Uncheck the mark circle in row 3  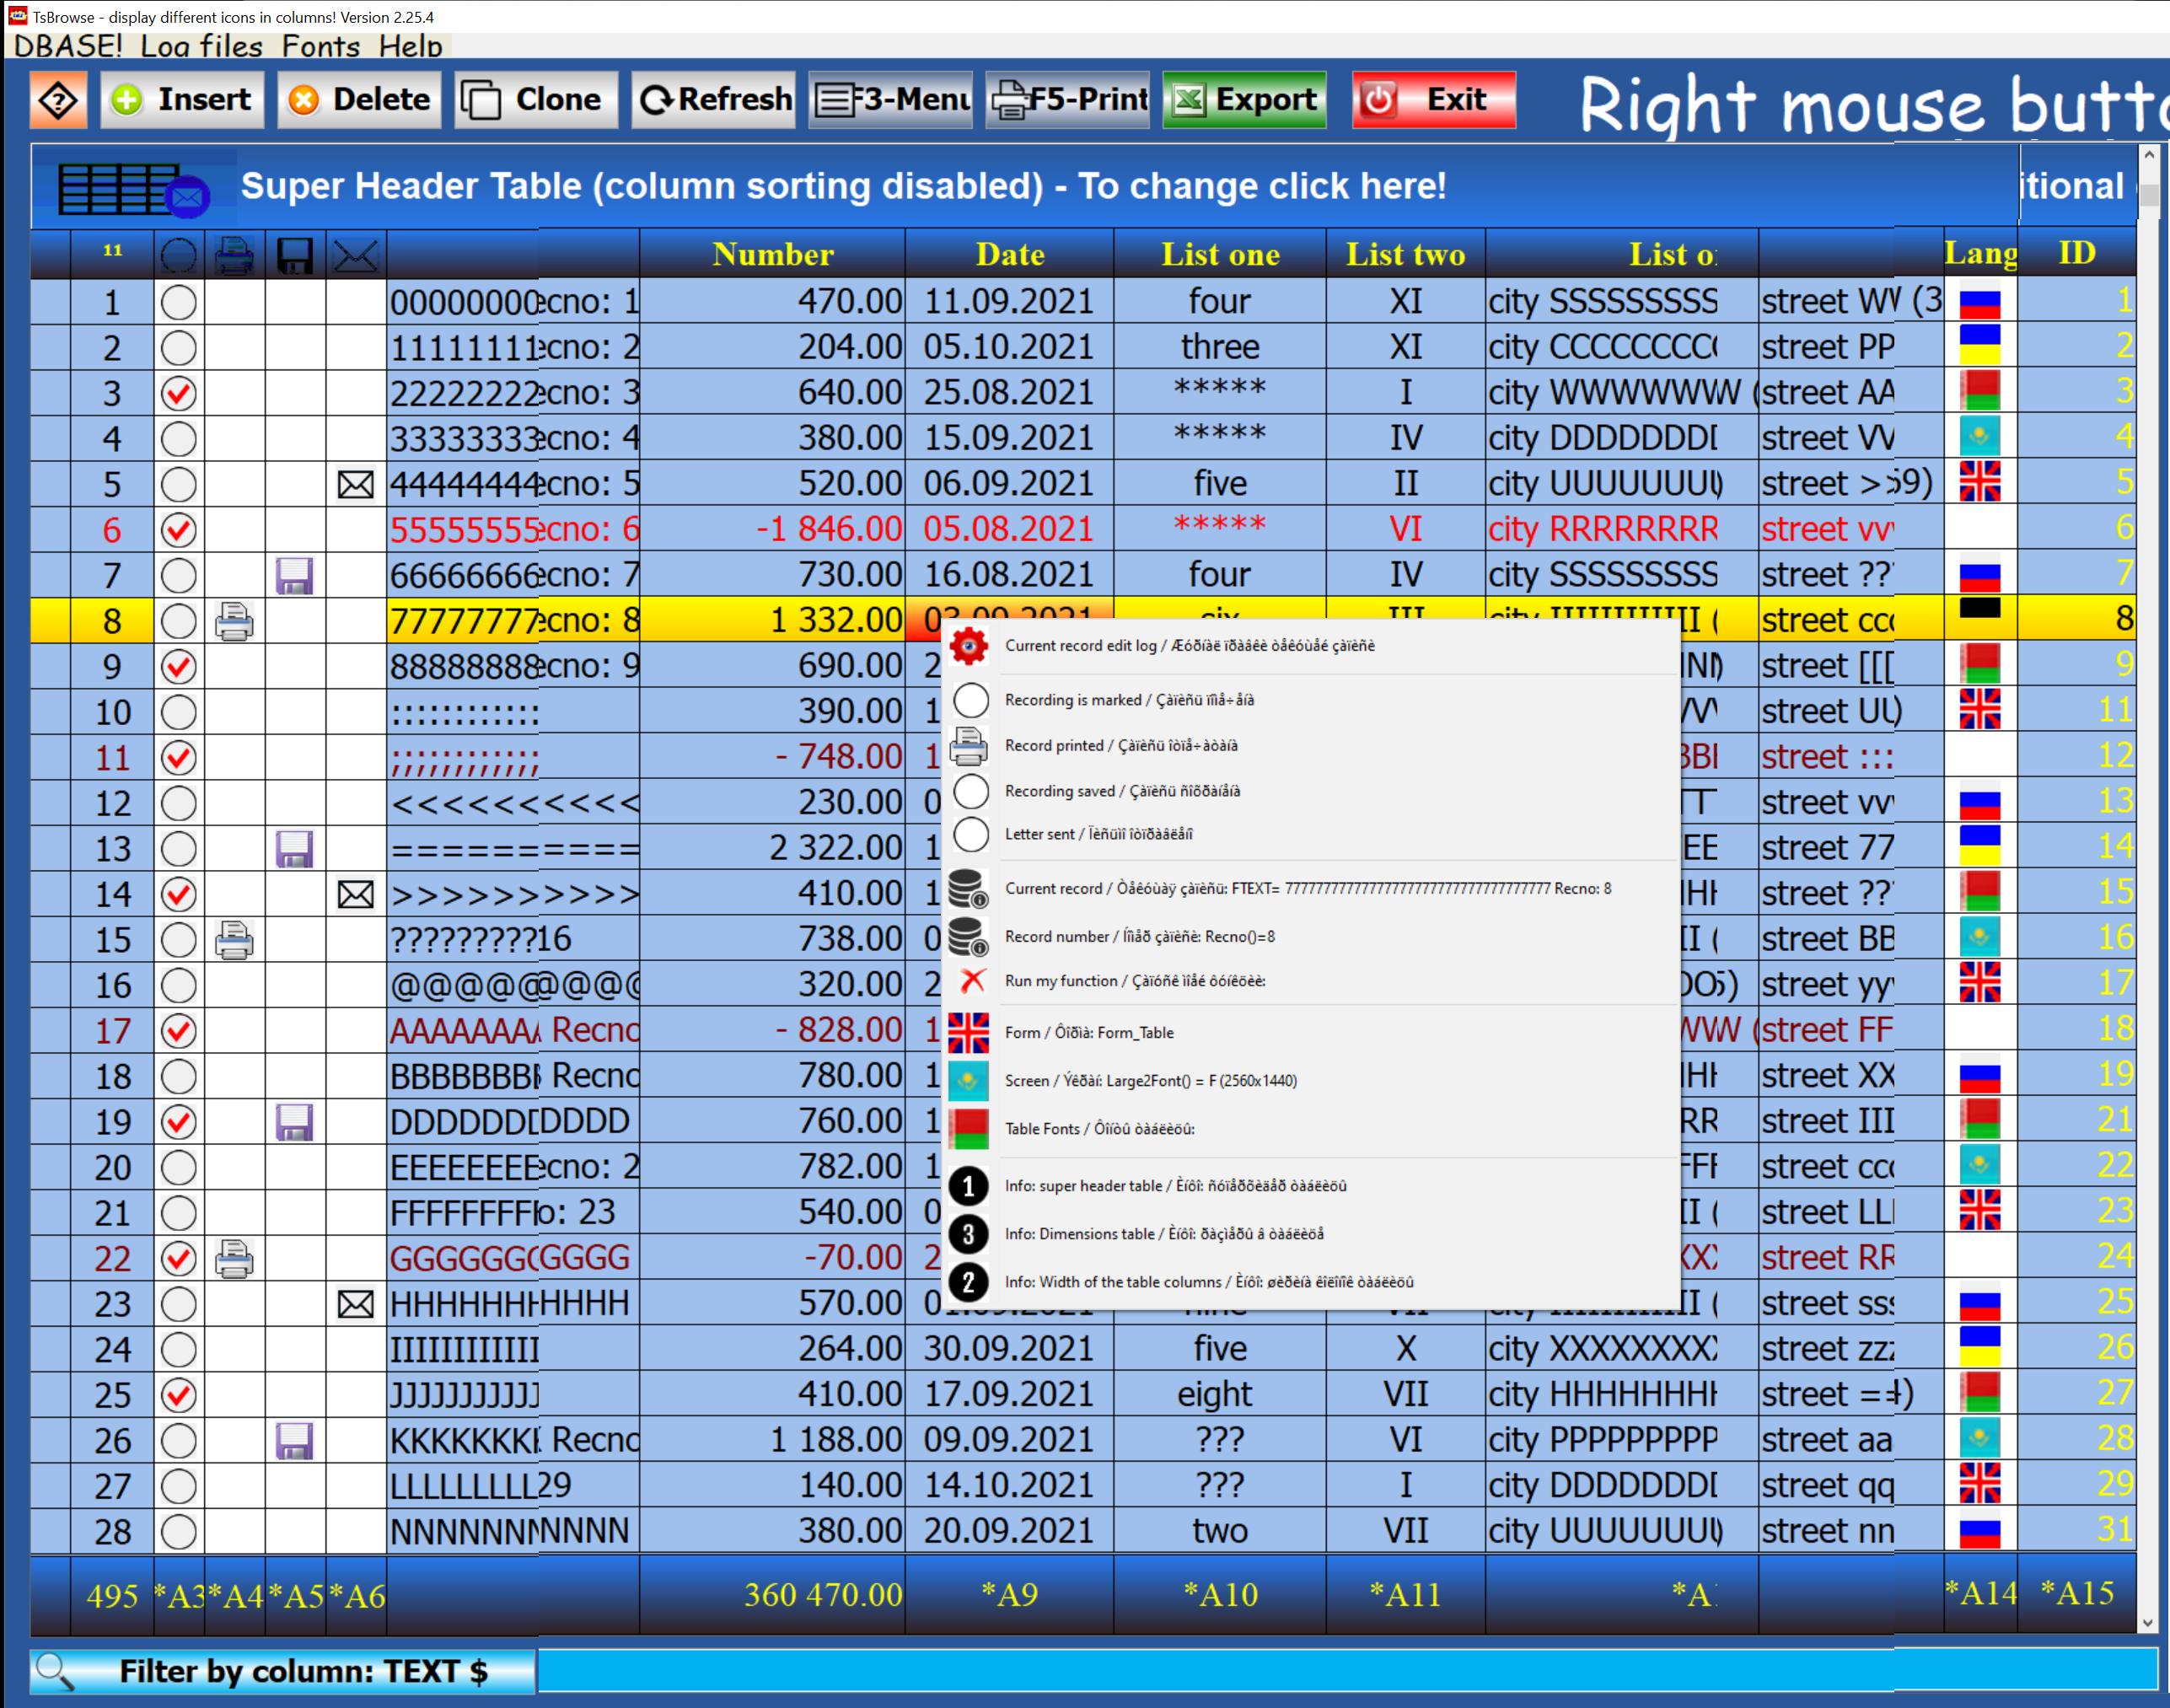[x=179, y=394]
